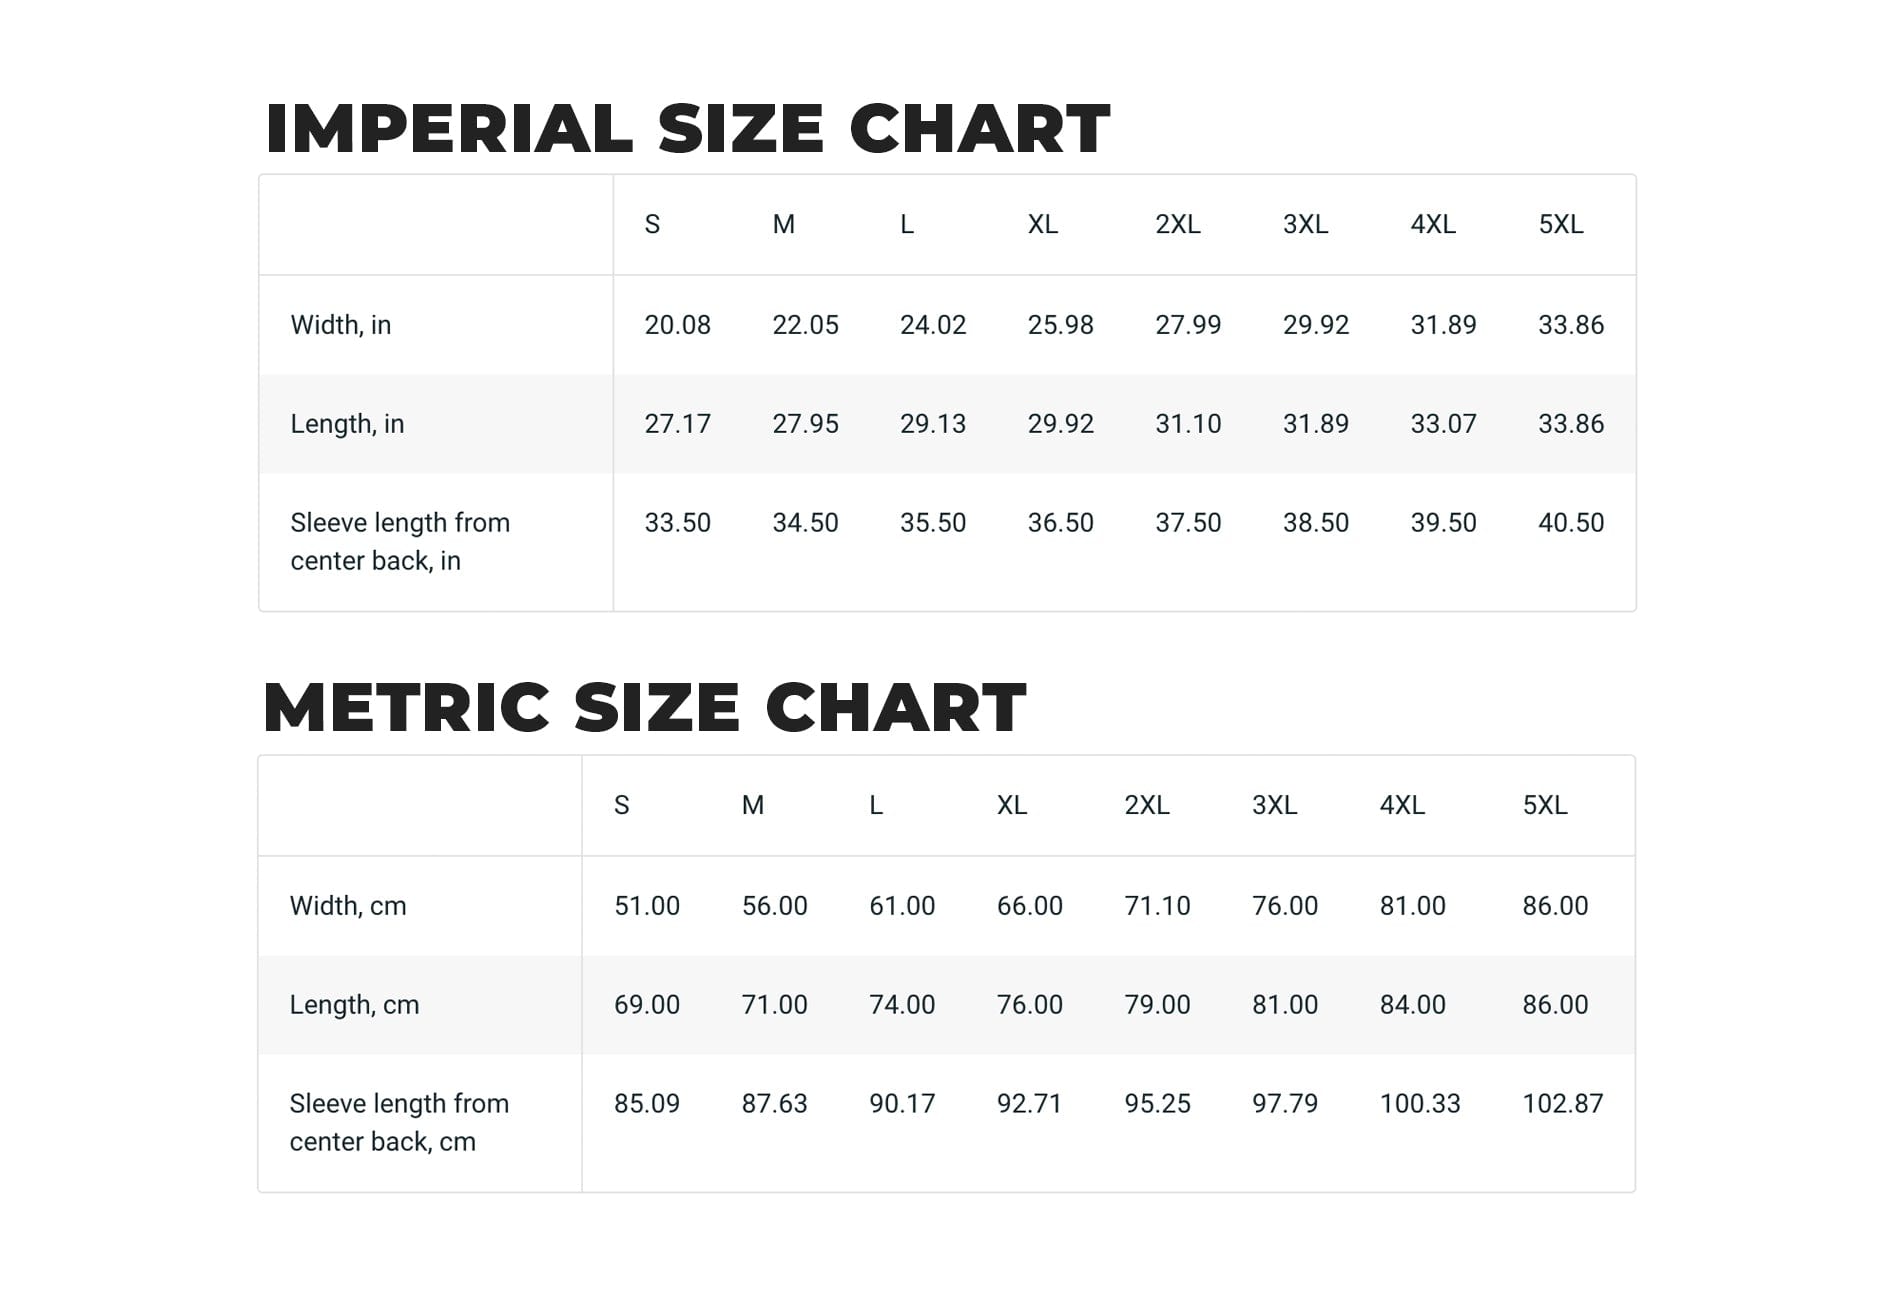Select the 36.50 sleeve length value
Image resolution: width=1900 pixels, height=1300 pixels.
1060,523
